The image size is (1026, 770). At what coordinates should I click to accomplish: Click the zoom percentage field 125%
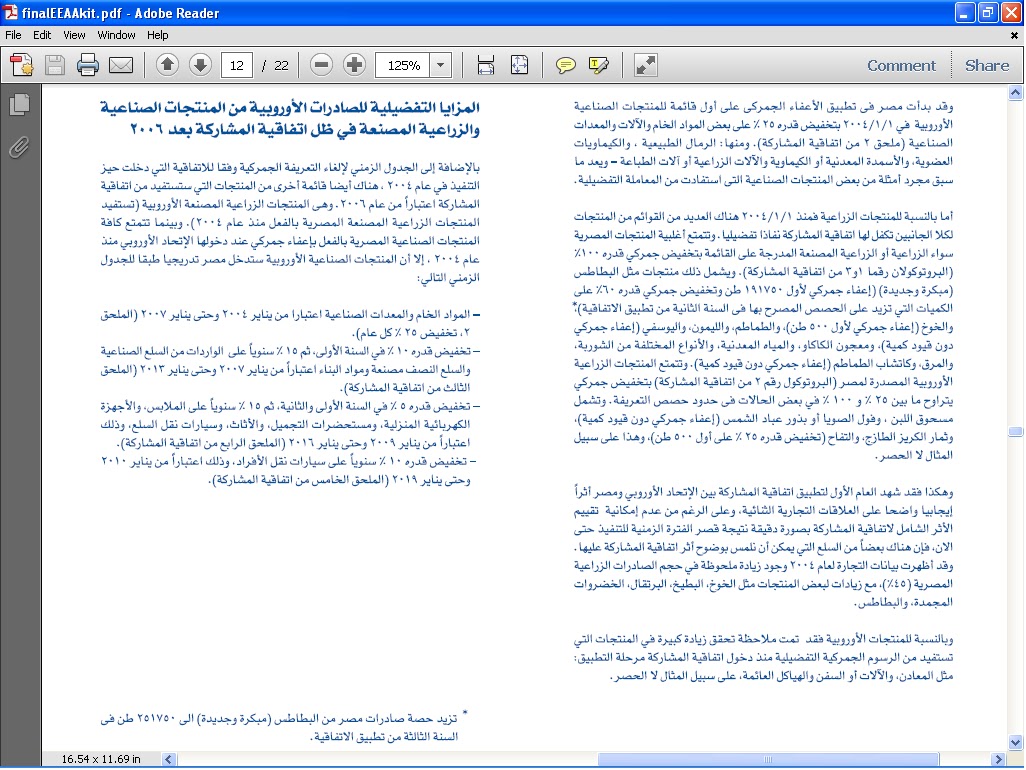[x=404, y=65]
